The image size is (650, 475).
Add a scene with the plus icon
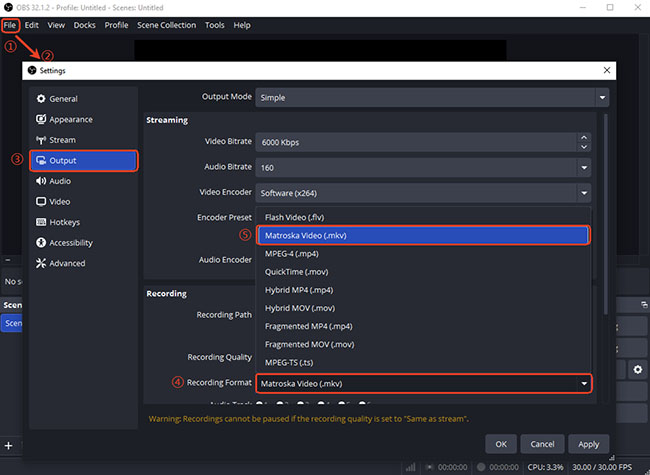(x=8, y=446)
